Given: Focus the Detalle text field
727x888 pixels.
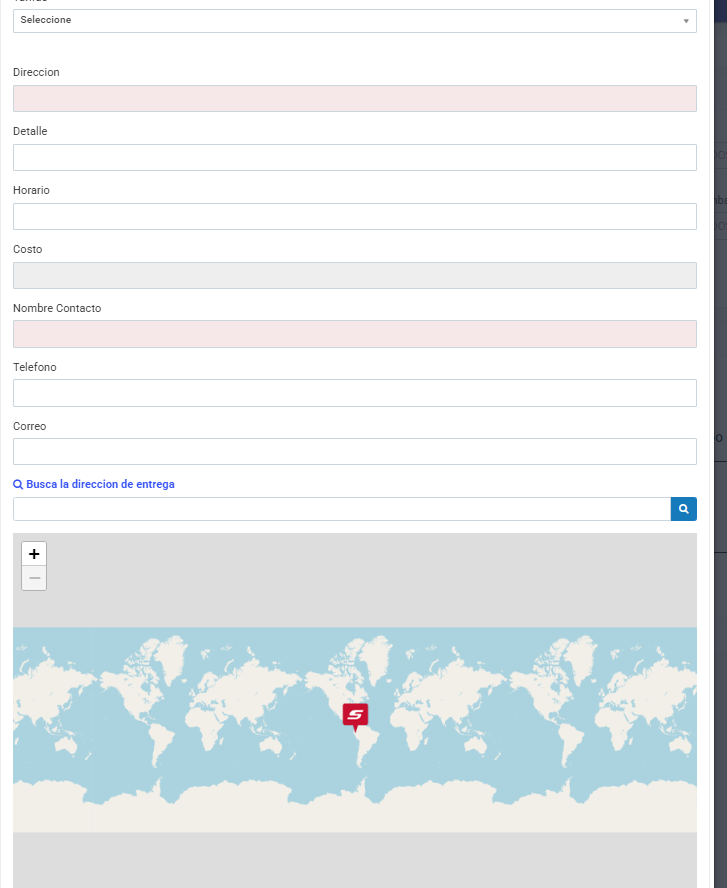Looking at the screenshot, I should (x=354, y=157).
